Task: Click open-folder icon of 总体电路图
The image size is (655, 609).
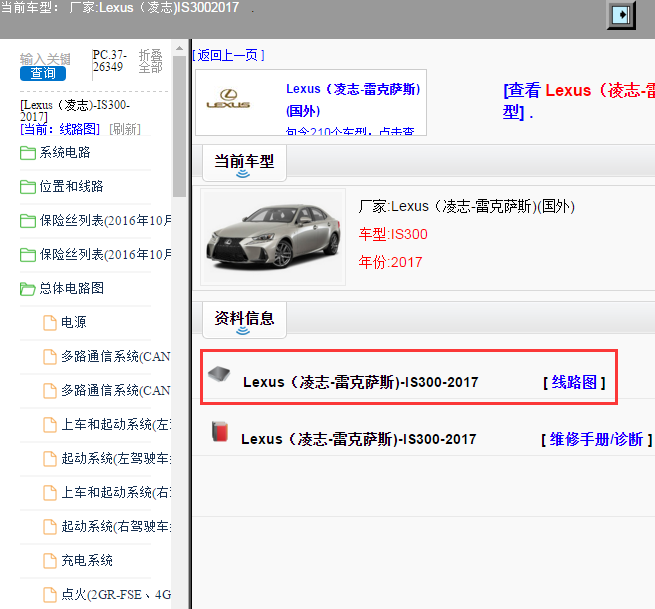Action: pyautogui.click(x=28, y=289)
